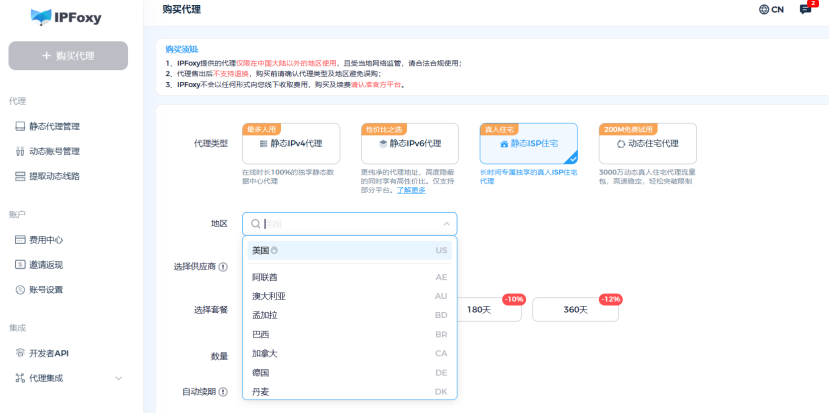Expand the 代理集成 sidebar section

tap(118, 378)
